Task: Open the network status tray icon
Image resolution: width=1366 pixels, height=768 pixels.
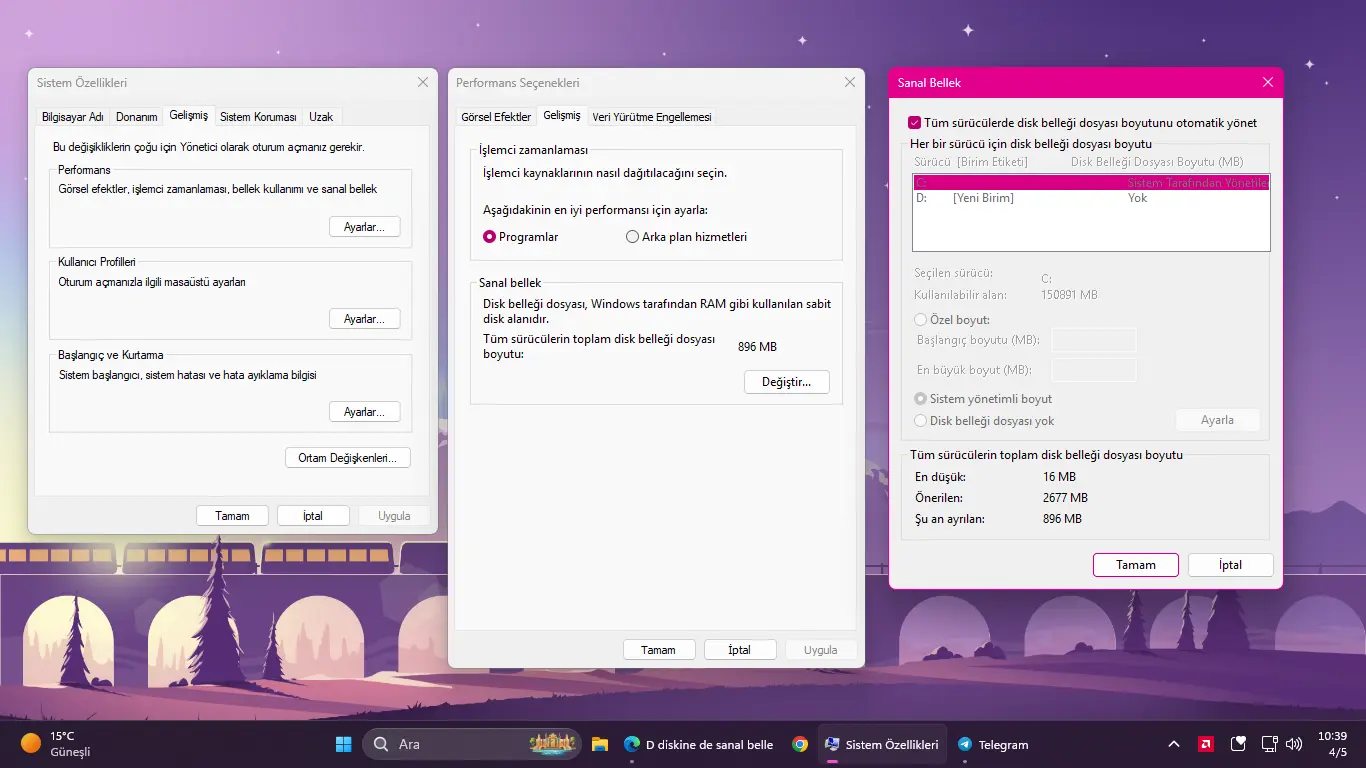Action: pyautogui.click(x=1269, y=744)
